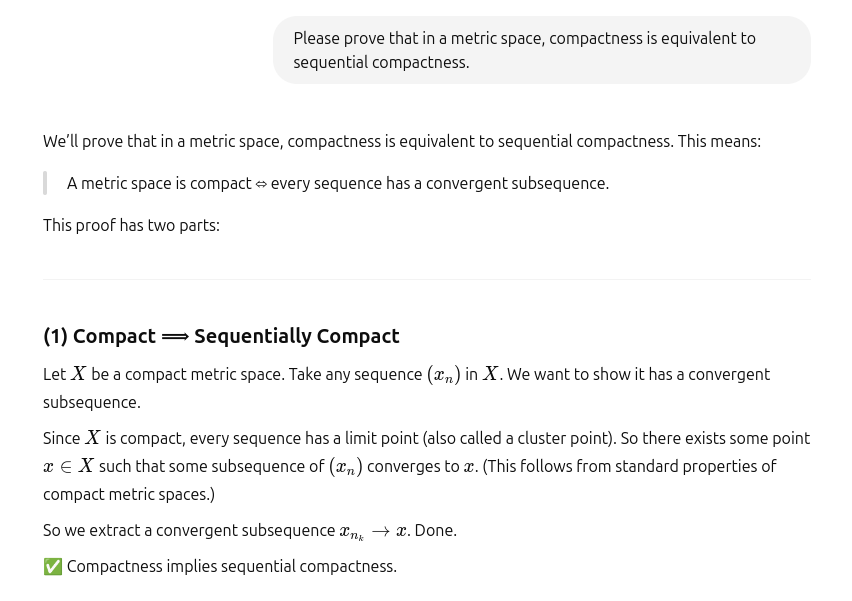
Task: Click 'Compactness implies sequential compactness.' conclusion
Action: pos(232,566)
